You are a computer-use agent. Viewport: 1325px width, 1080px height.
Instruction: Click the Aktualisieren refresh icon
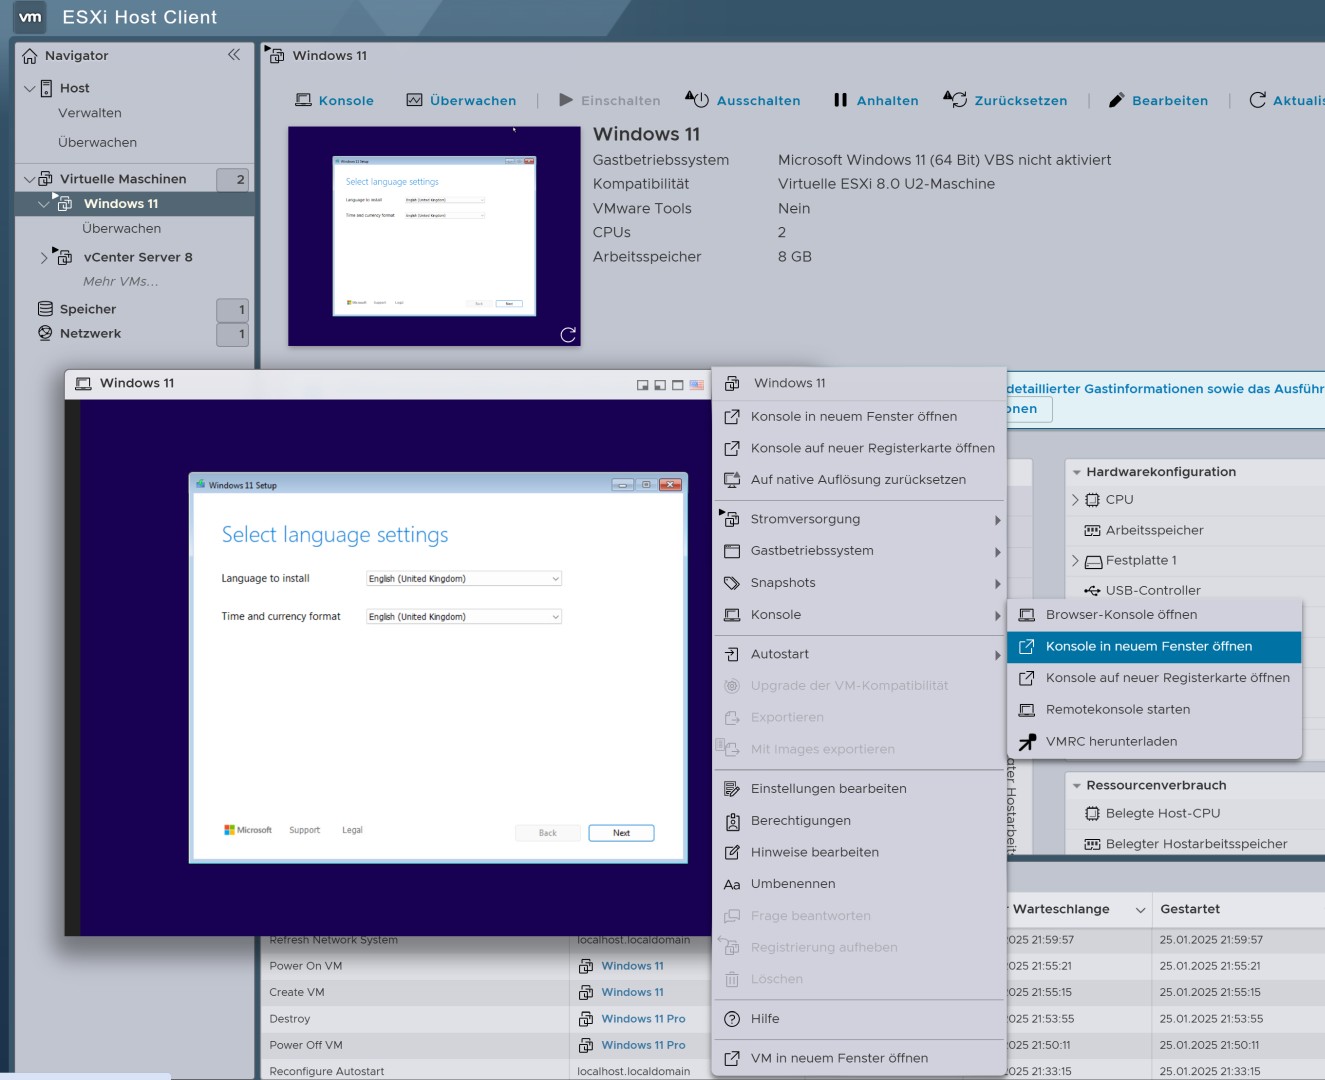pos(1258,100)
